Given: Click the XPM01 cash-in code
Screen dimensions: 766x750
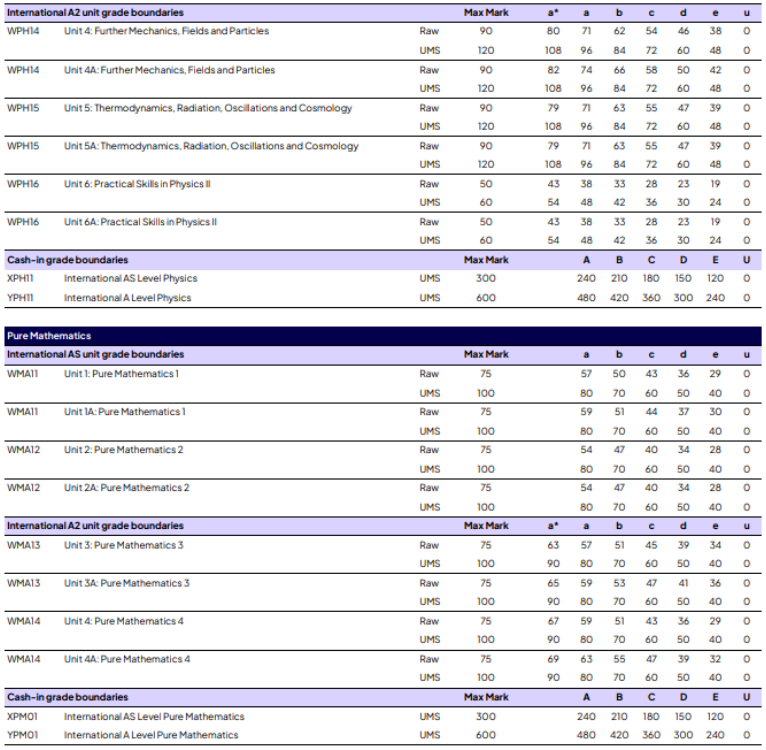Looking at the screenshot, I should 24,717.
